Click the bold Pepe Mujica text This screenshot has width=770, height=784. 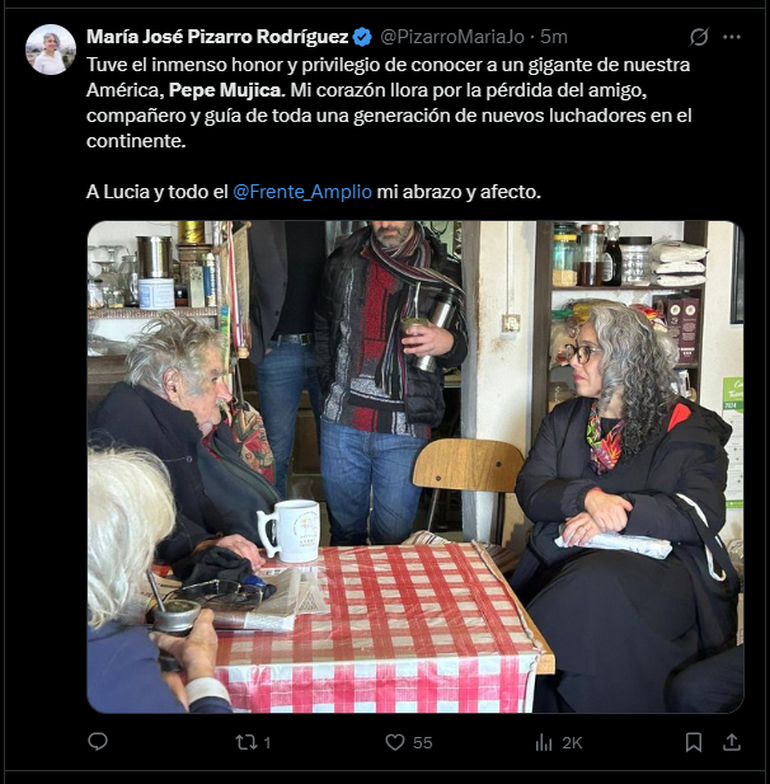pos(227,90)
